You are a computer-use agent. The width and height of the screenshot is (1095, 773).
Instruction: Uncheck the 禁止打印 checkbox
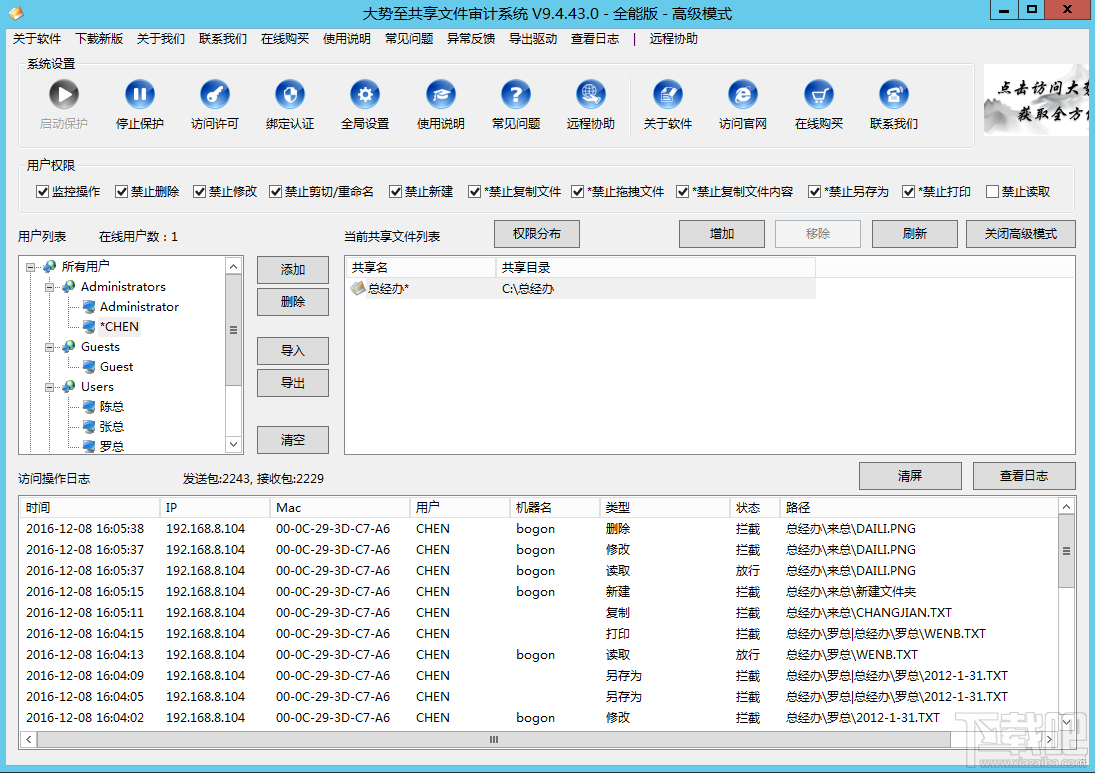click(x=906, y=191)
